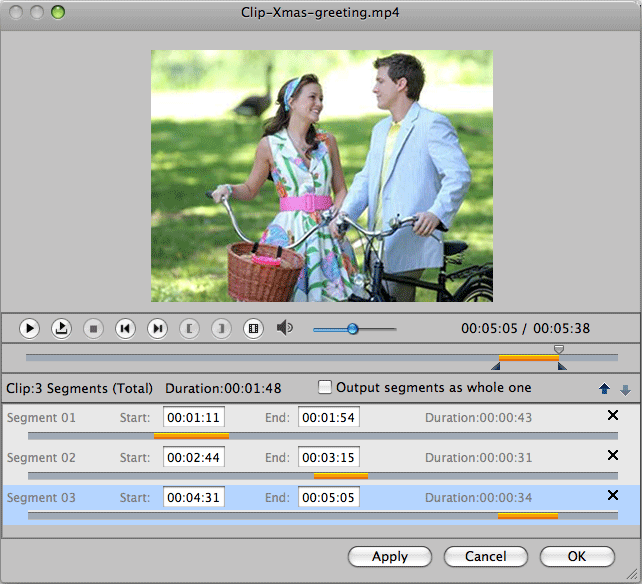Delete Segment 01 with its X
Screen dimensions: 642x584
point(613,415)
